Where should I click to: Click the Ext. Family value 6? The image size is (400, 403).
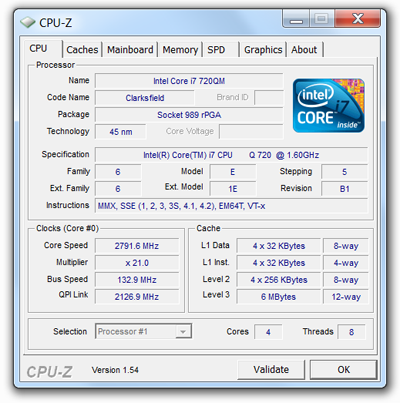(118, 189)
